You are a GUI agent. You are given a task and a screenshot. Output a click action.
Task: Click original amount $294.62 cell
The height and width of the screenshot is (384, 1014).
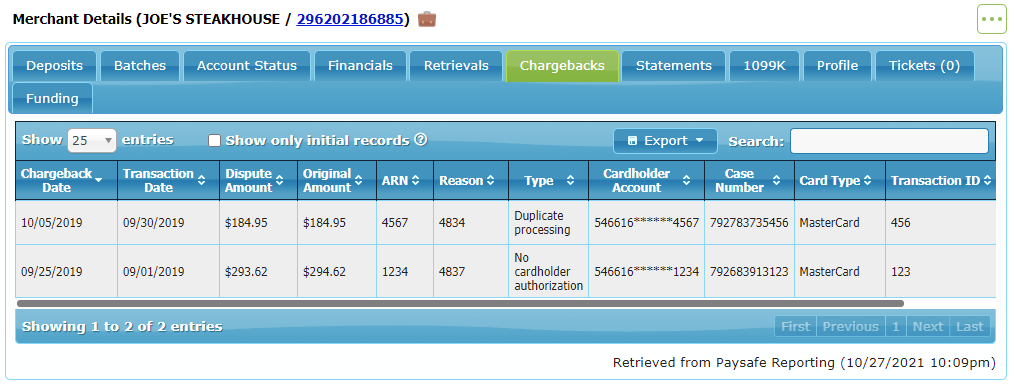pyautogui.click(x=336, y=272)
